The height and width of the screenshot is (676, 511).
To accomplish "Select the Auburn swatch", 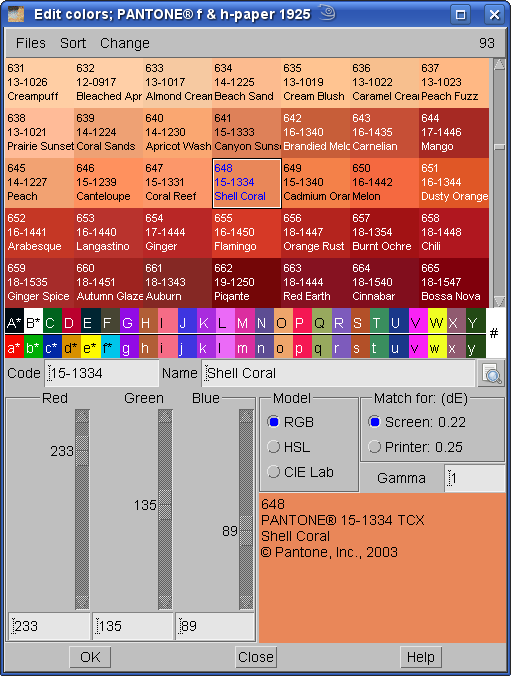I will point(178,283).
